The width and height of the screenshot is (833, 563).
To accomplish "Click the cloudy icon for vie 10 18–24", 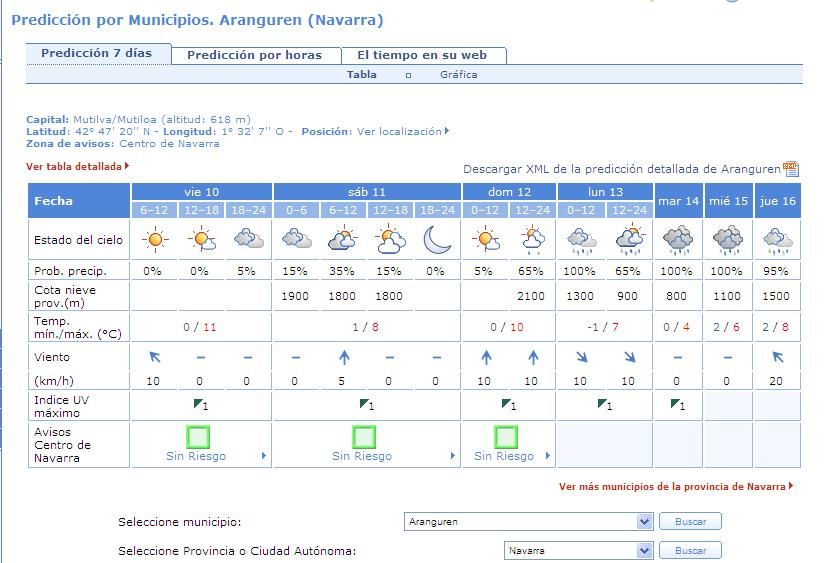I will (249, 238).
